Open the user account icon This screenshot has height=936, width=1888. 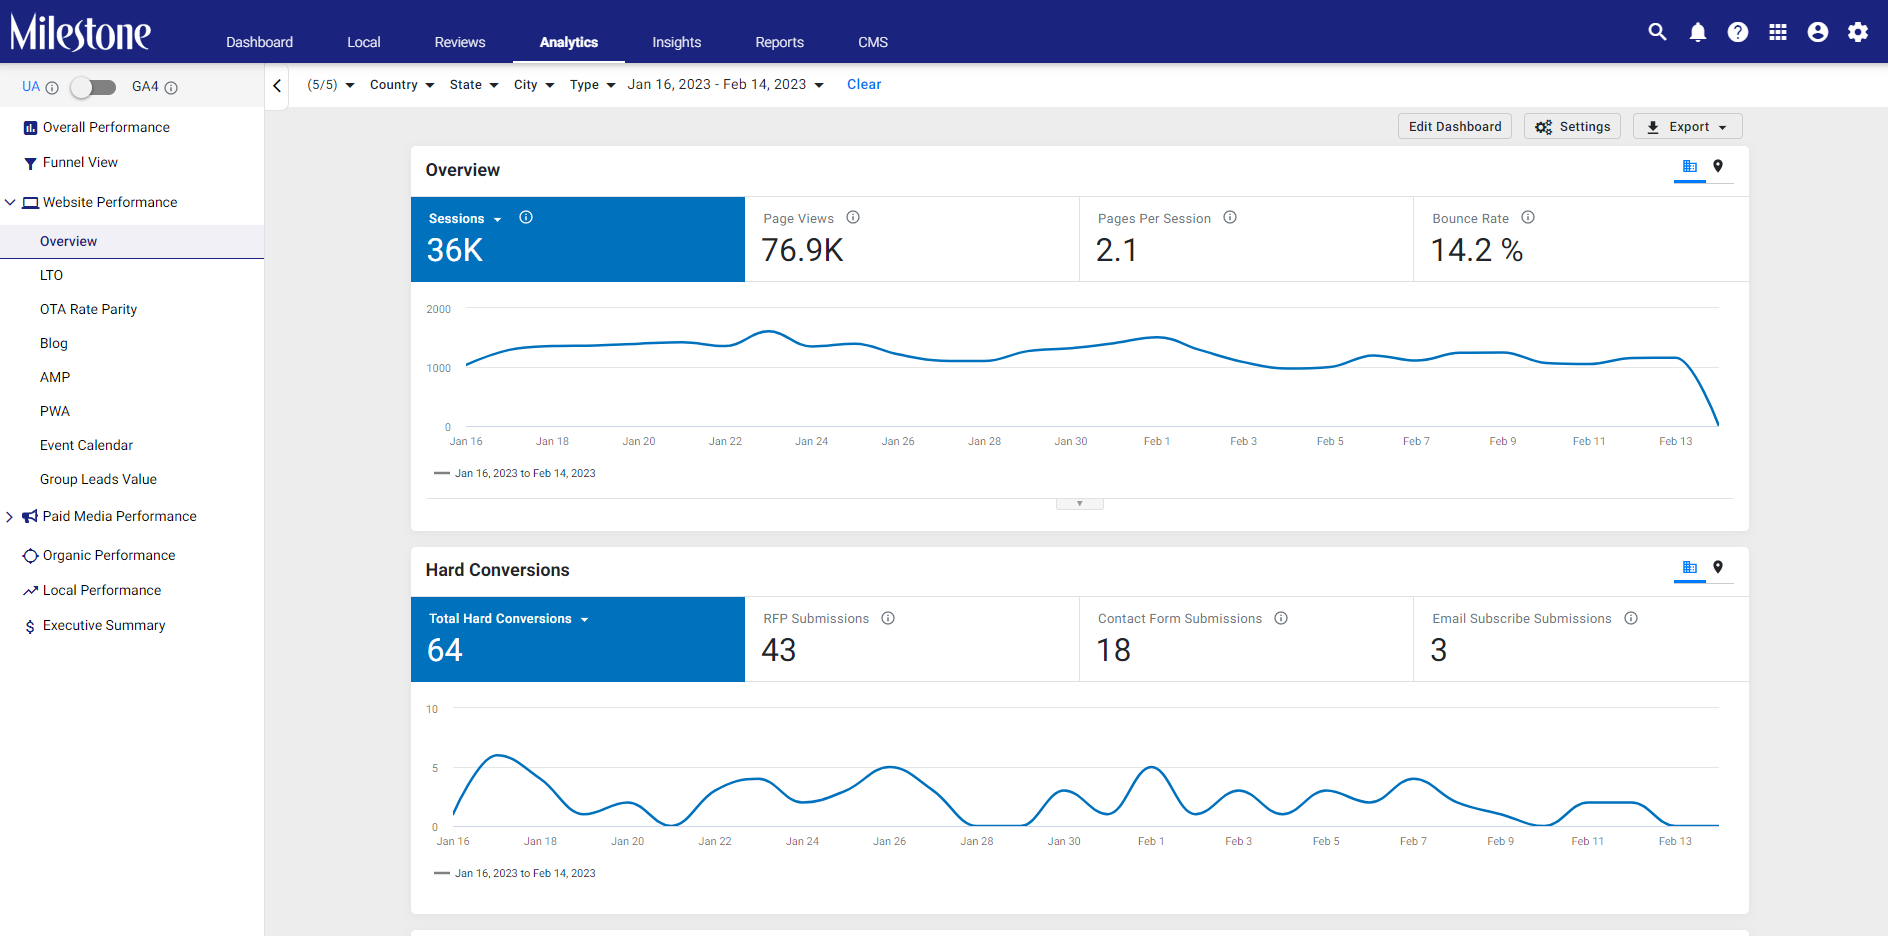coord(1818,32)
